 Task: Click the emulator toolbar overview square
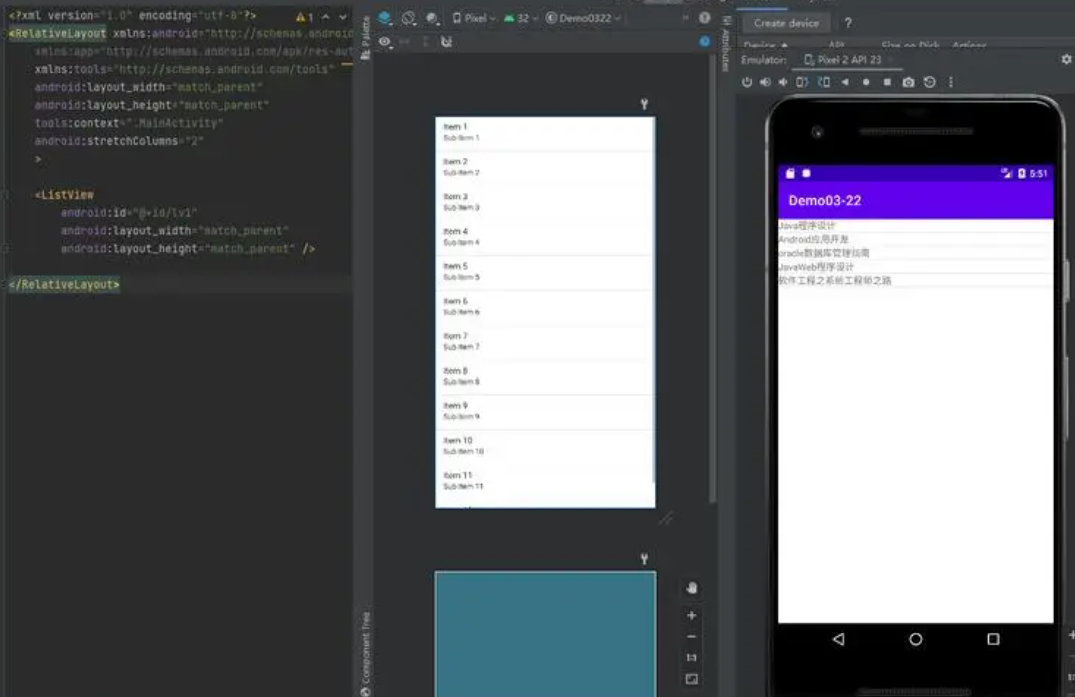tap(887, 82)
